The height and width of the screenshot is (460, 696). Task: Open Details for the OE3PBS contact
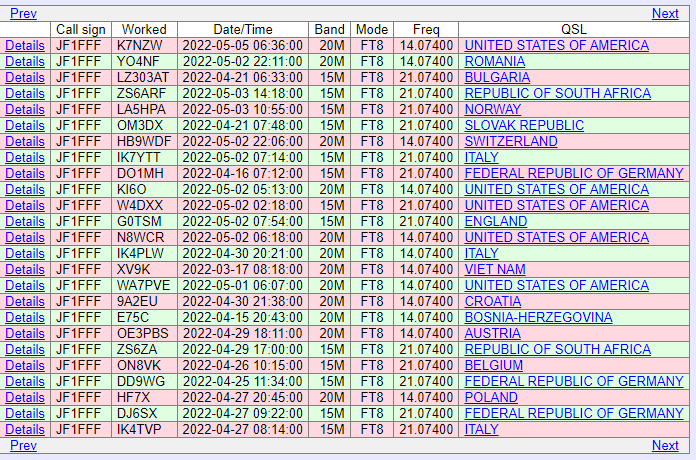[x=25, y=333]
